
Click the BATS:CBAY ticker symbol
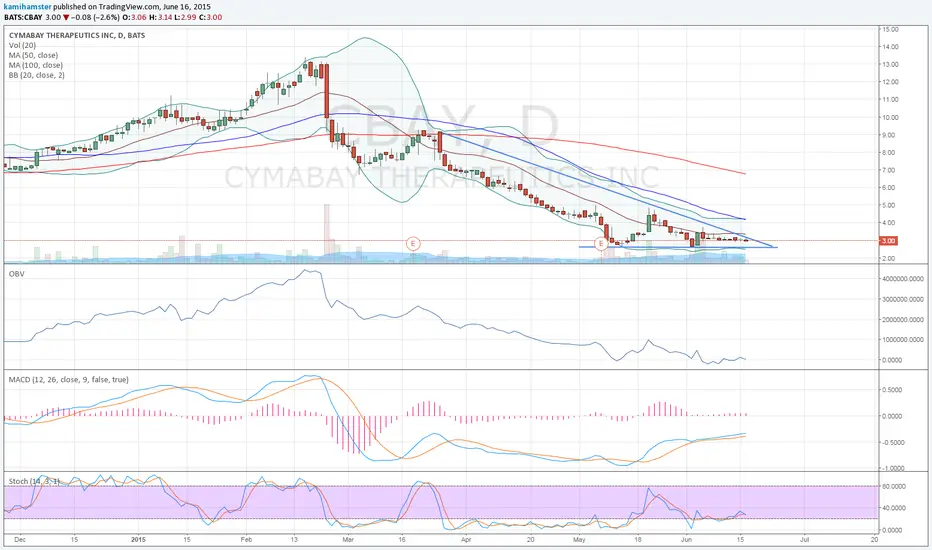point(23,17)
